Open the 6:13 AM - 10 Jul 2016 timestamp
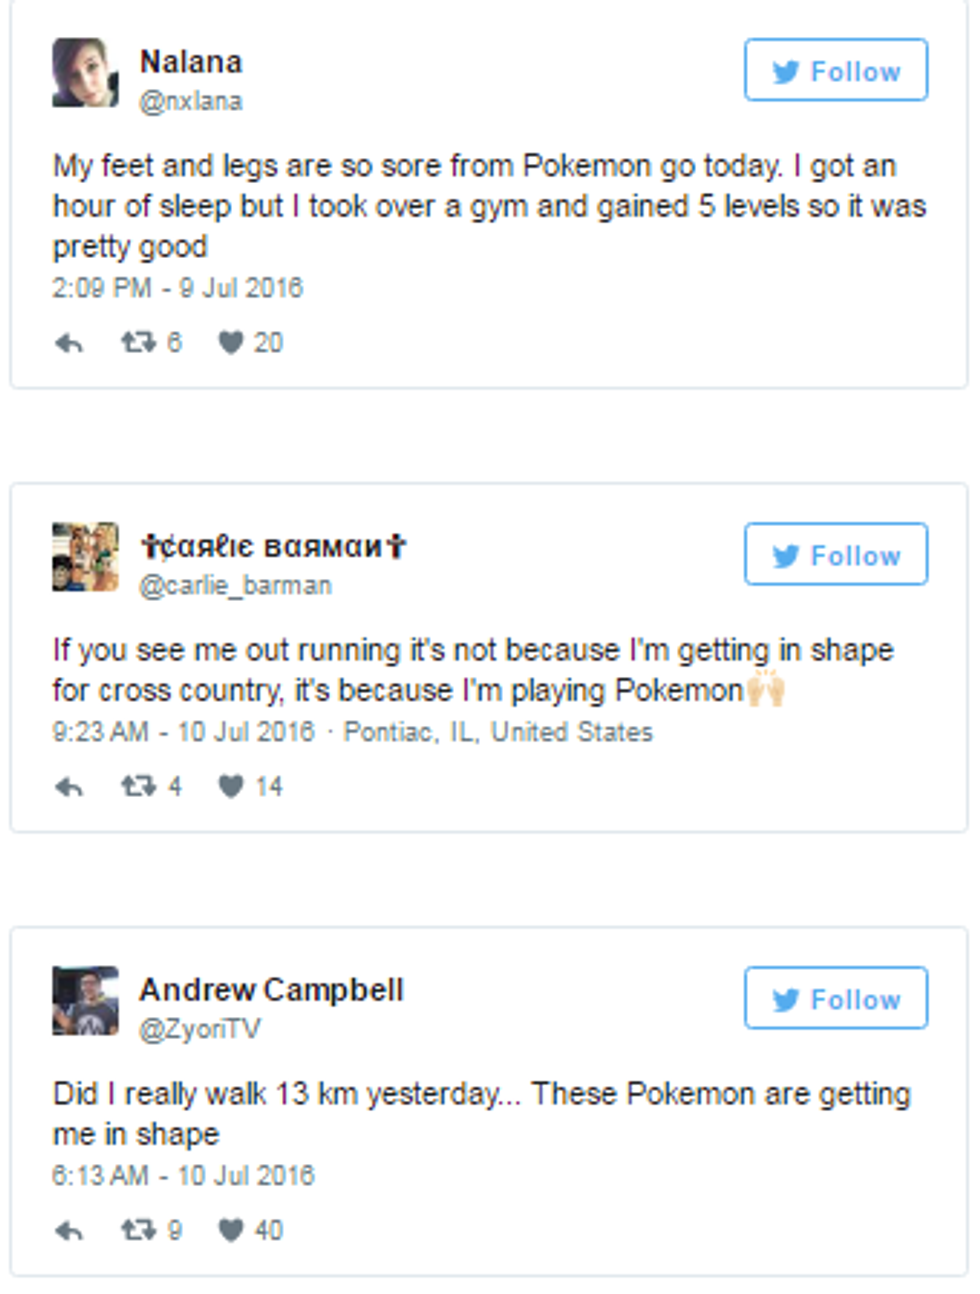 click(183, 1176)
